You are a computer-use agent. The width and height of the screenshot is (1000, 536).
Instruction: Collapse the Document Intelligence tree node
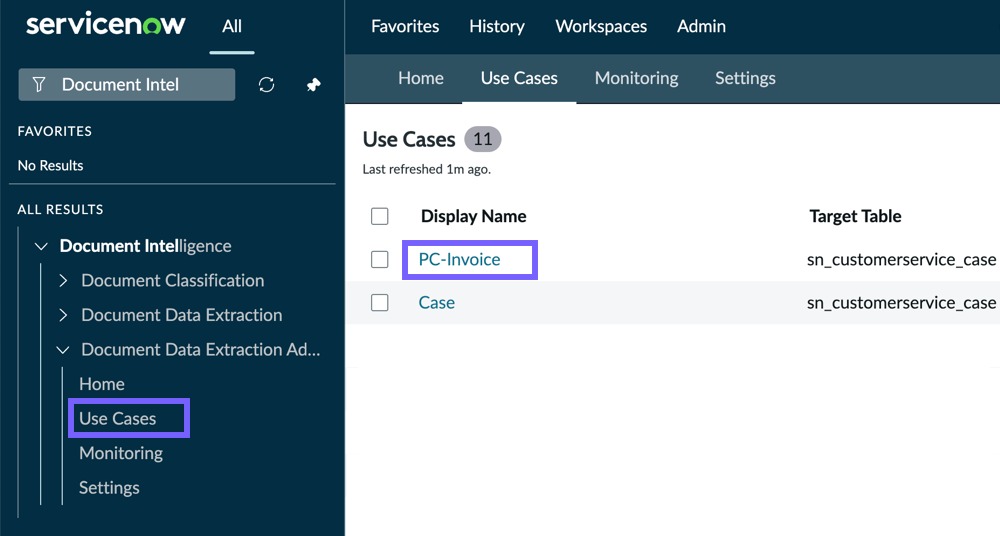[x=41, y=246]
